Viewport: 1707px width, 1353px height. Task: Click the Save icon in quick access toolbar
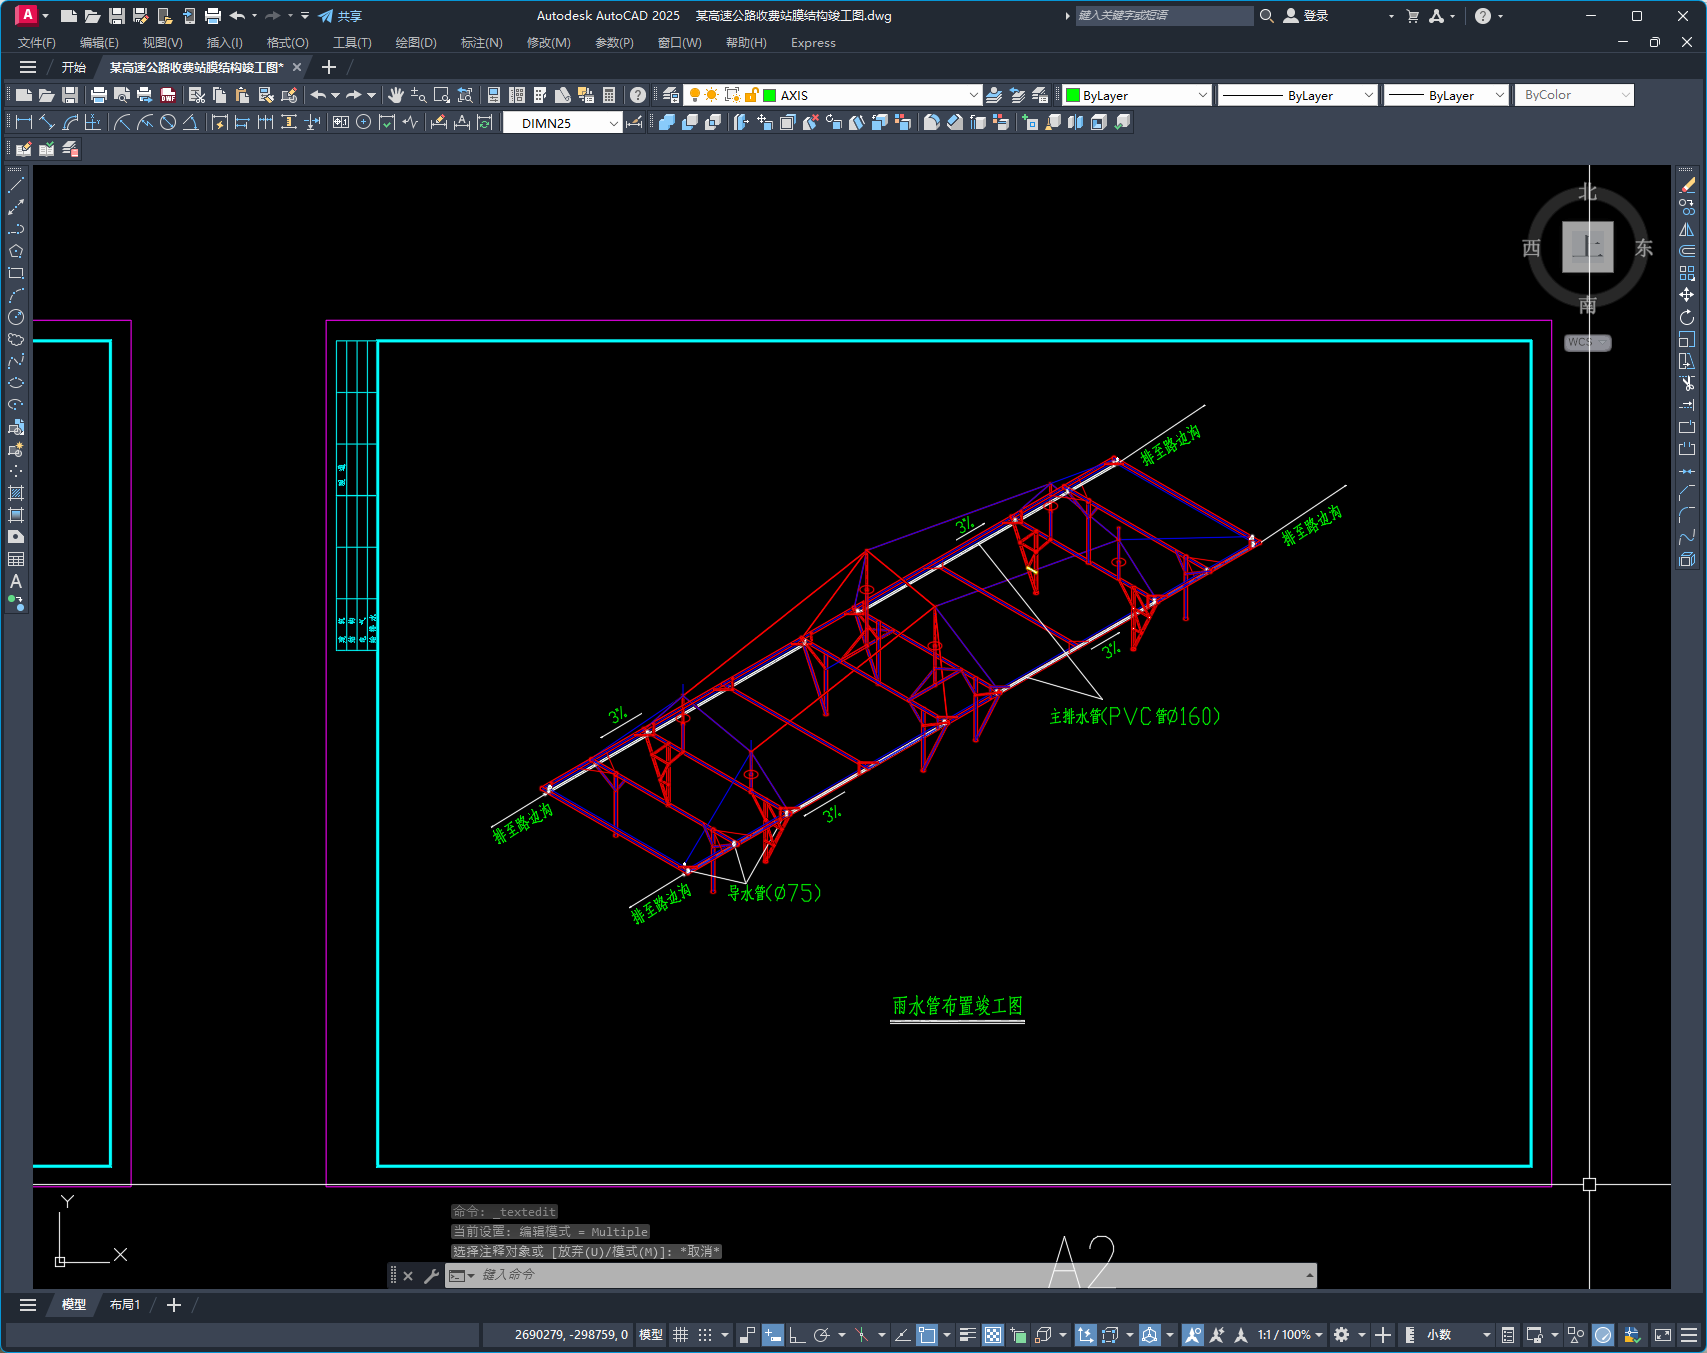[x=117, y=16]
